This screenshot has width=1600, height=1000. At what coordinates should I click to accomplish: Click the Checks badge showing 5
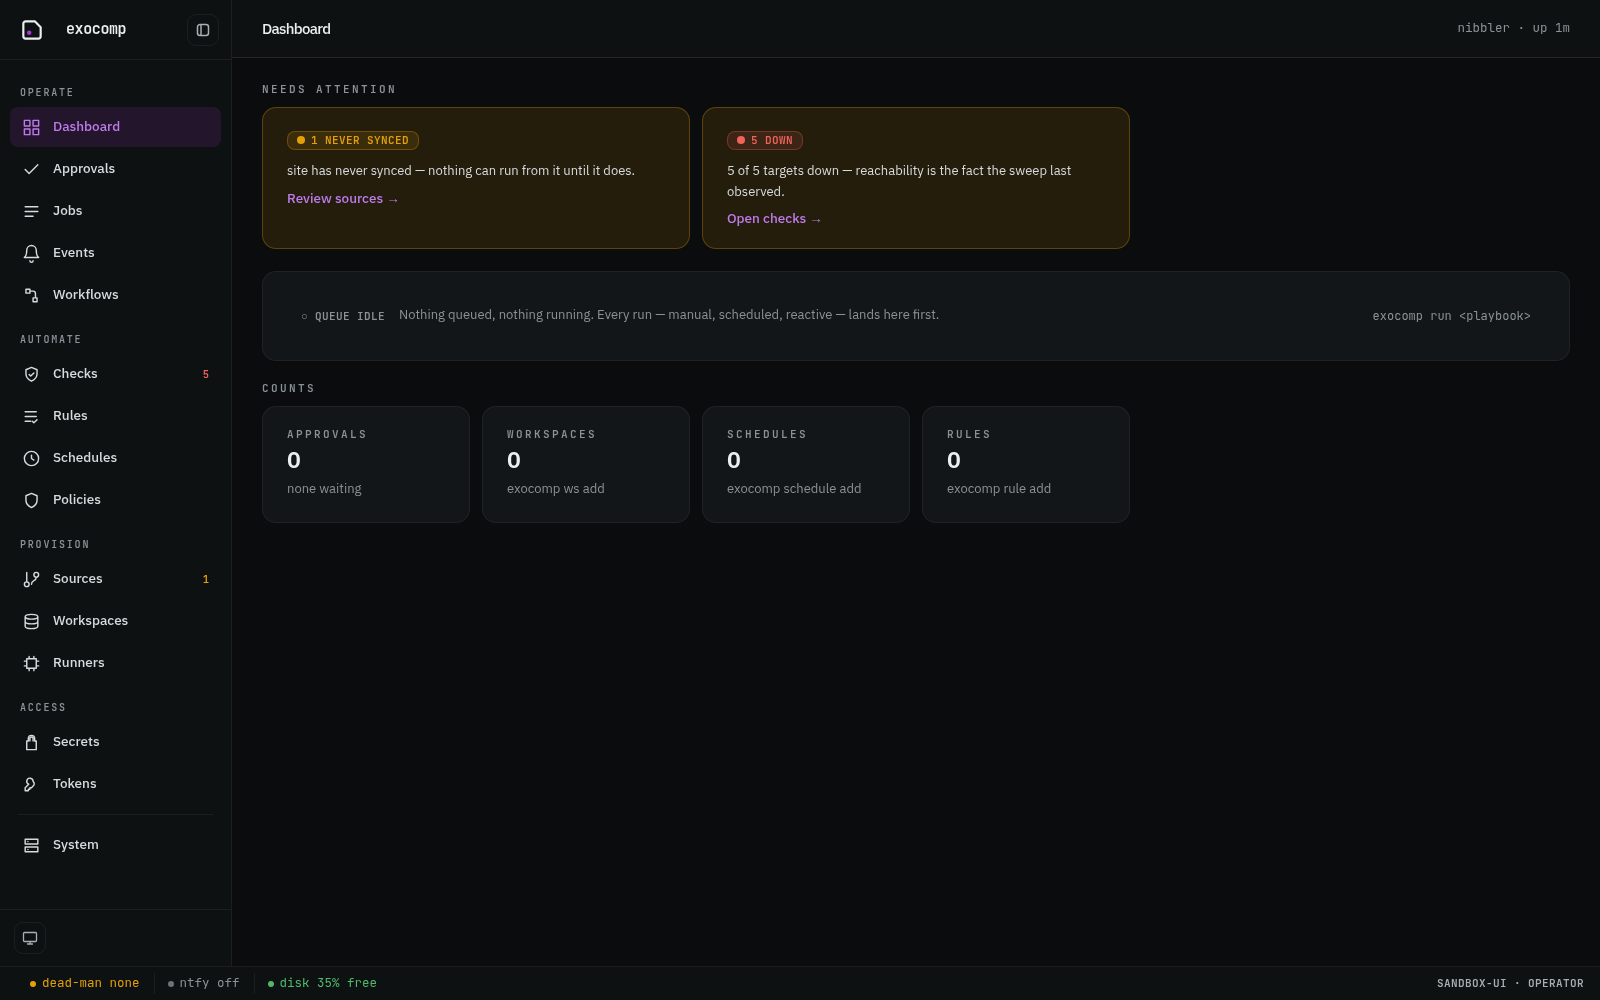(206, 374)
